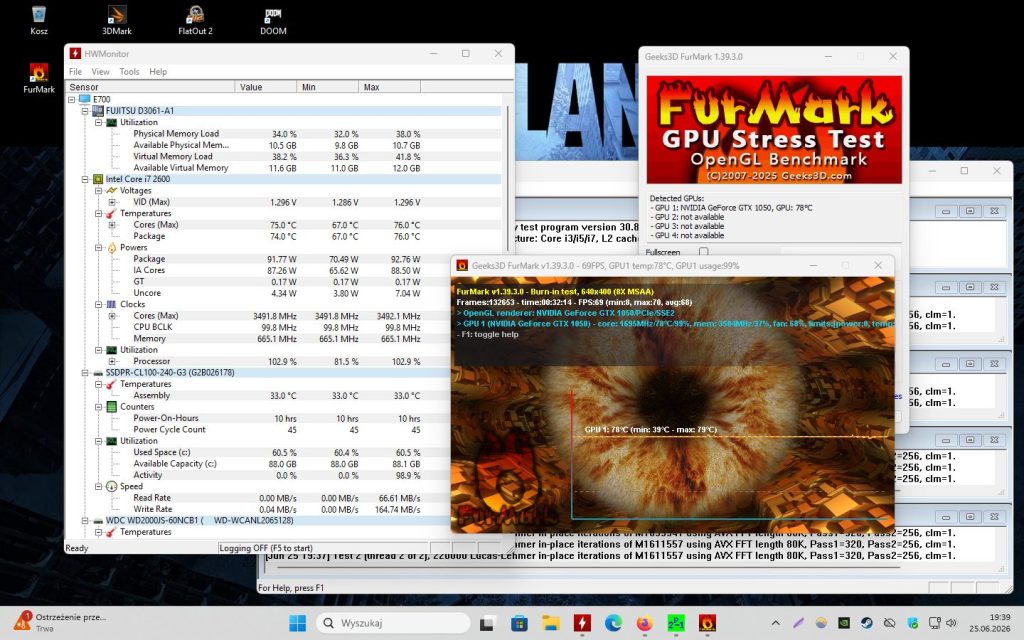Collapse the WDC WD2000JS drive node
This screenshot has height=640, width=1024.
pos(85,520)
